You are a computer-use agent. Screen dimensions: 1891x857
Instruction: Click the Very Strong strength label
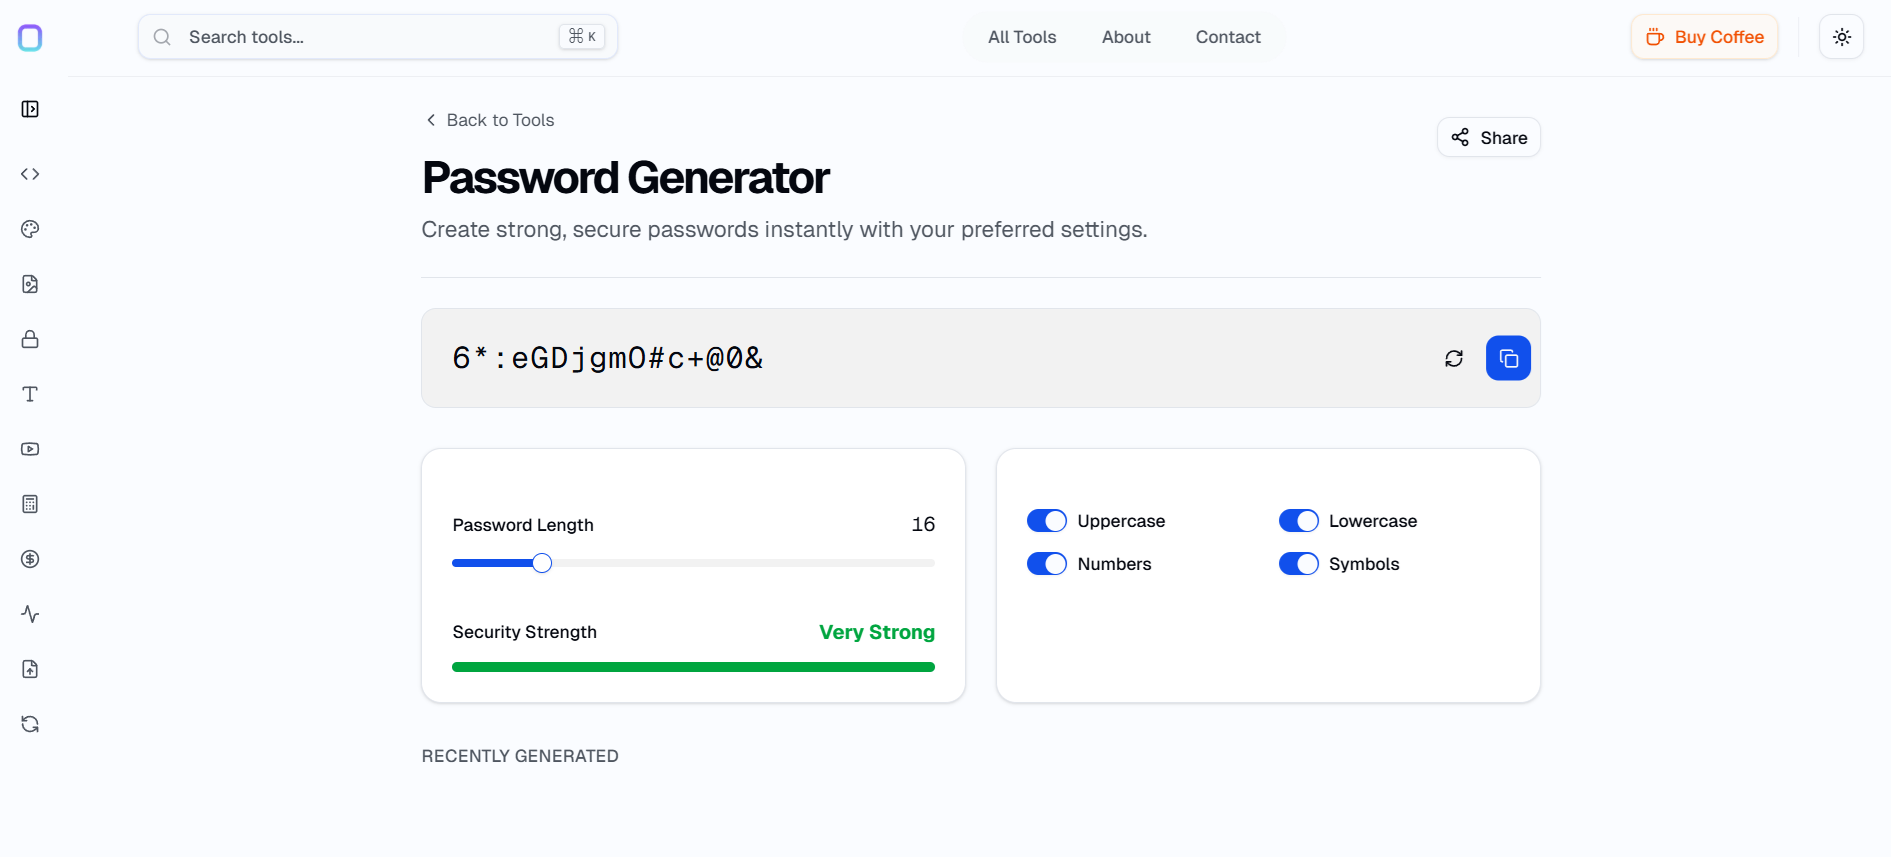tap(877, 632)
